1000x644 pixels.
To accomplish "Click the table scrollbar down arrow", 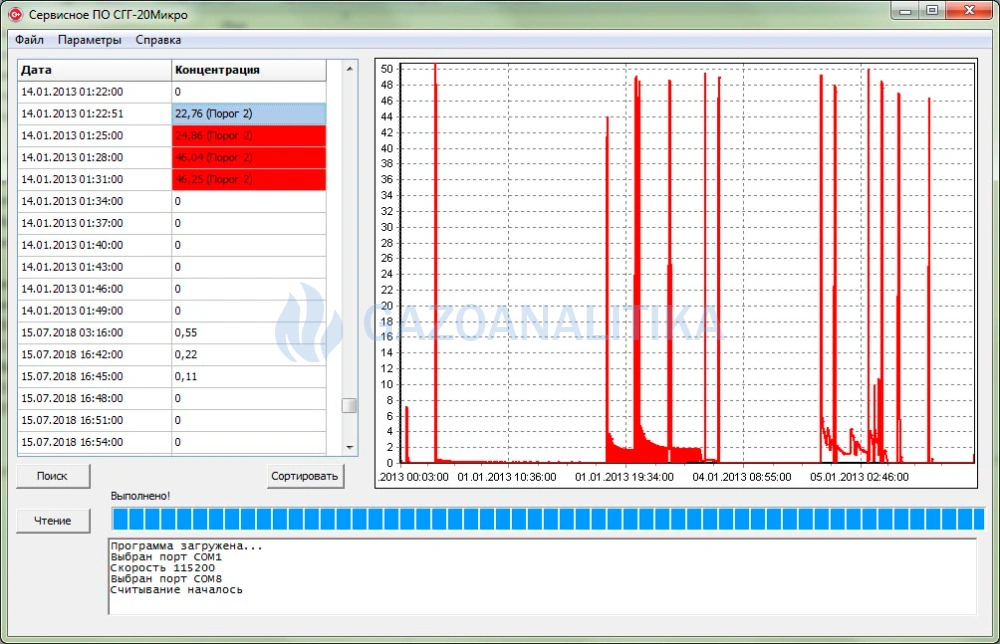I will pos(349,447).
